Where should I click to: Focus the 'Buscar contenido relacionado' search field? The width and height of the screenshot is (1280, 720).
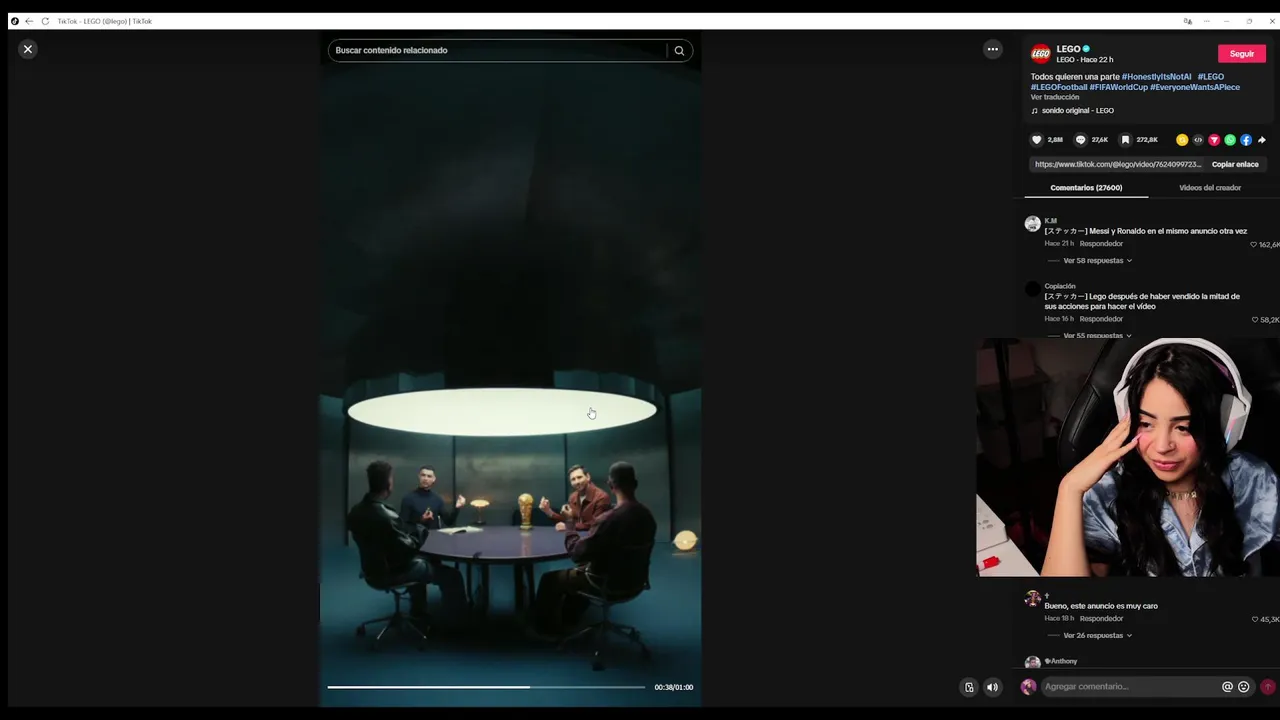[498, 51]
